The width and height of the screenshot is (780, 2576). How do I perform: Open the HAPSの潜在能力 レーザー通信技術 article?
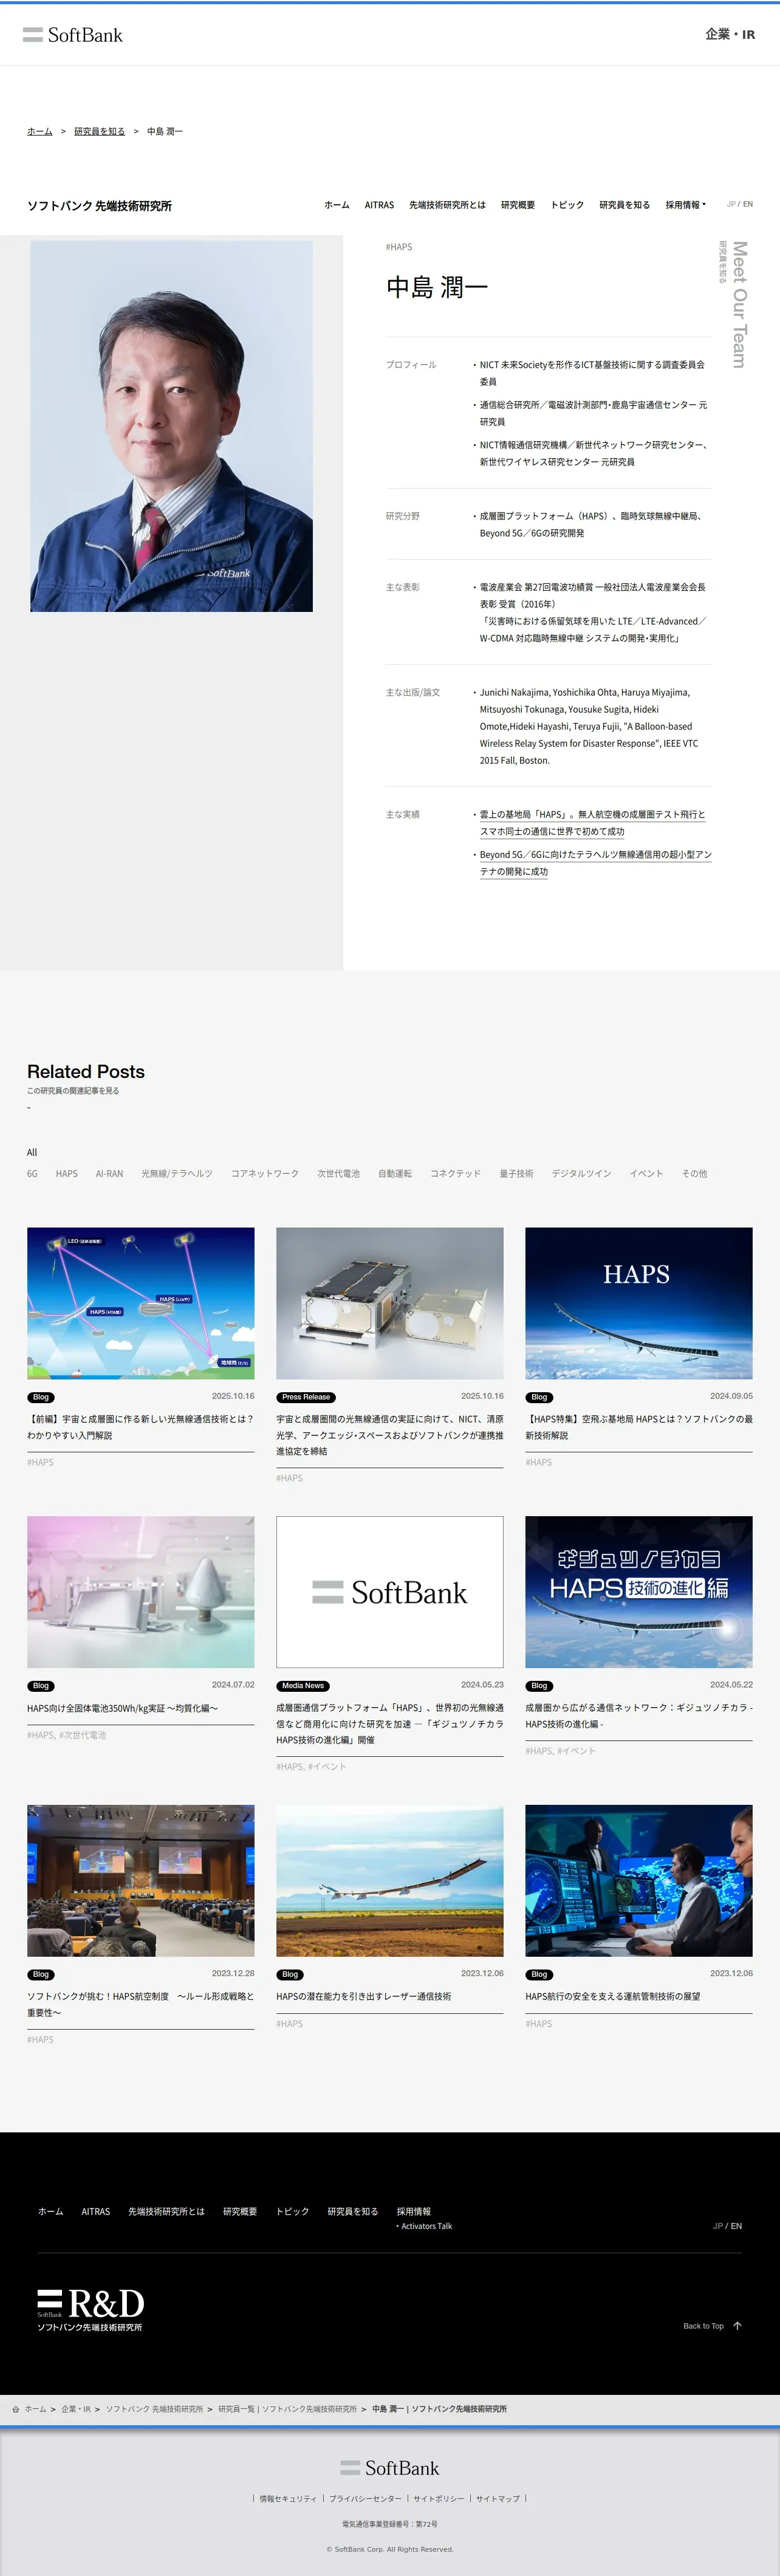tap(364, 1996)
